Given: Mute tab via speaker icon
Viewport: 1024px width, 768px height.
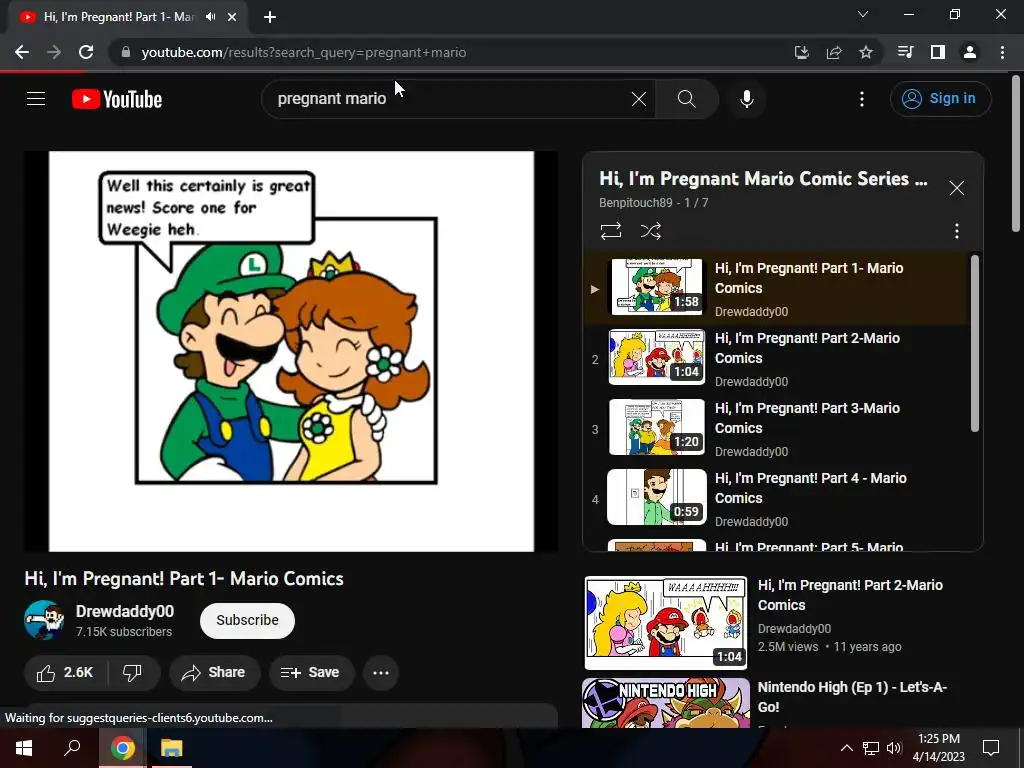Looking at the screenshot, I should point(210,17).
